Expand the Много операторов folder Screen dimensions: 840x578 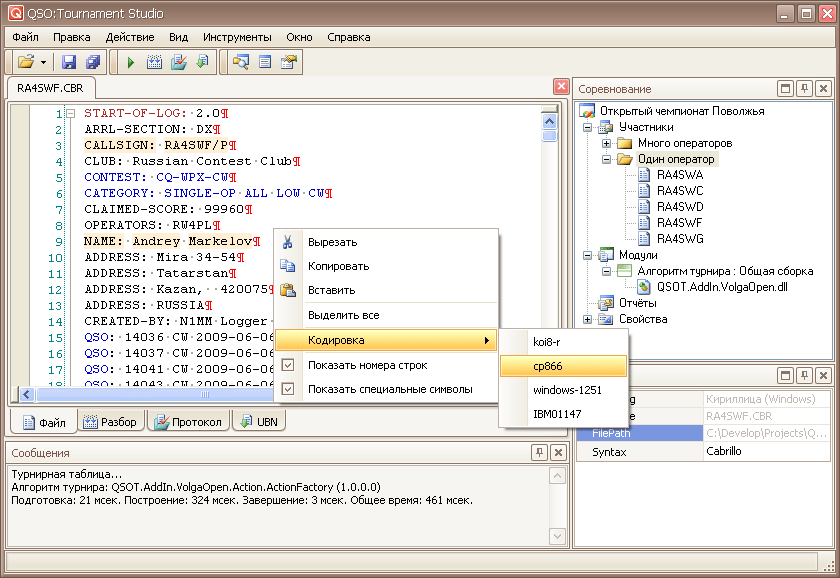click(x=606, y=143)
